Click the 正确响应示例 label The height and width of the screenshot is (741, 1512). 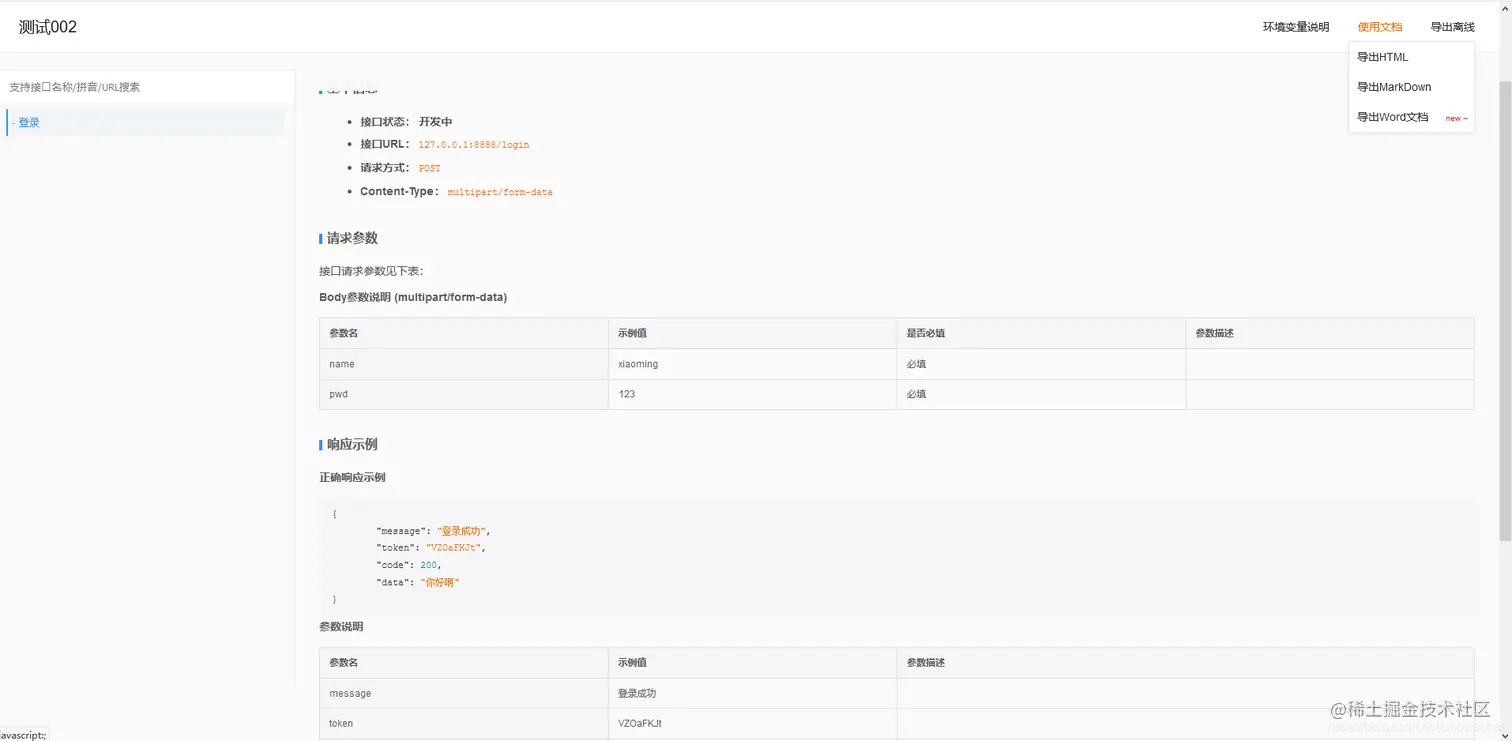(352, 477)
